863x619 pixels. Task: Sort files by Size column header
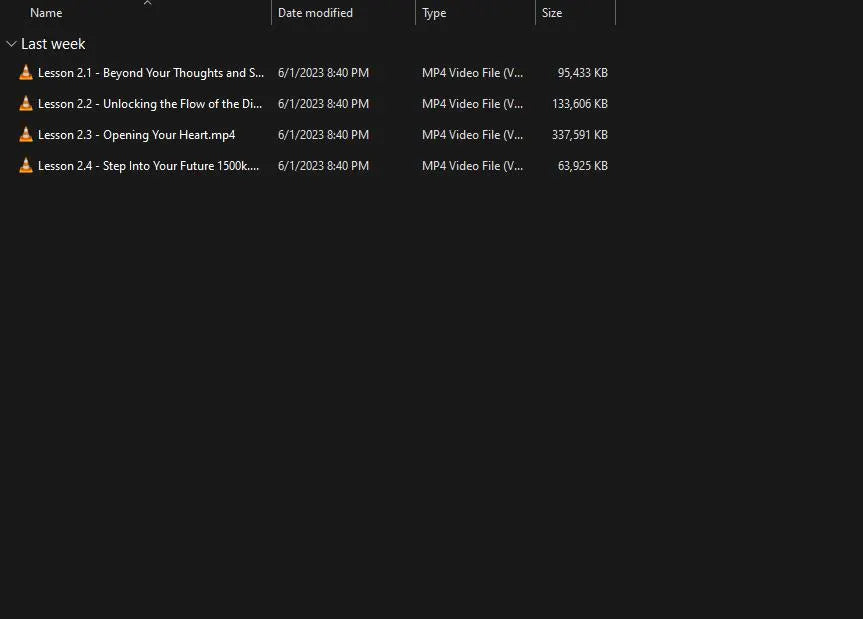(552, 13)
